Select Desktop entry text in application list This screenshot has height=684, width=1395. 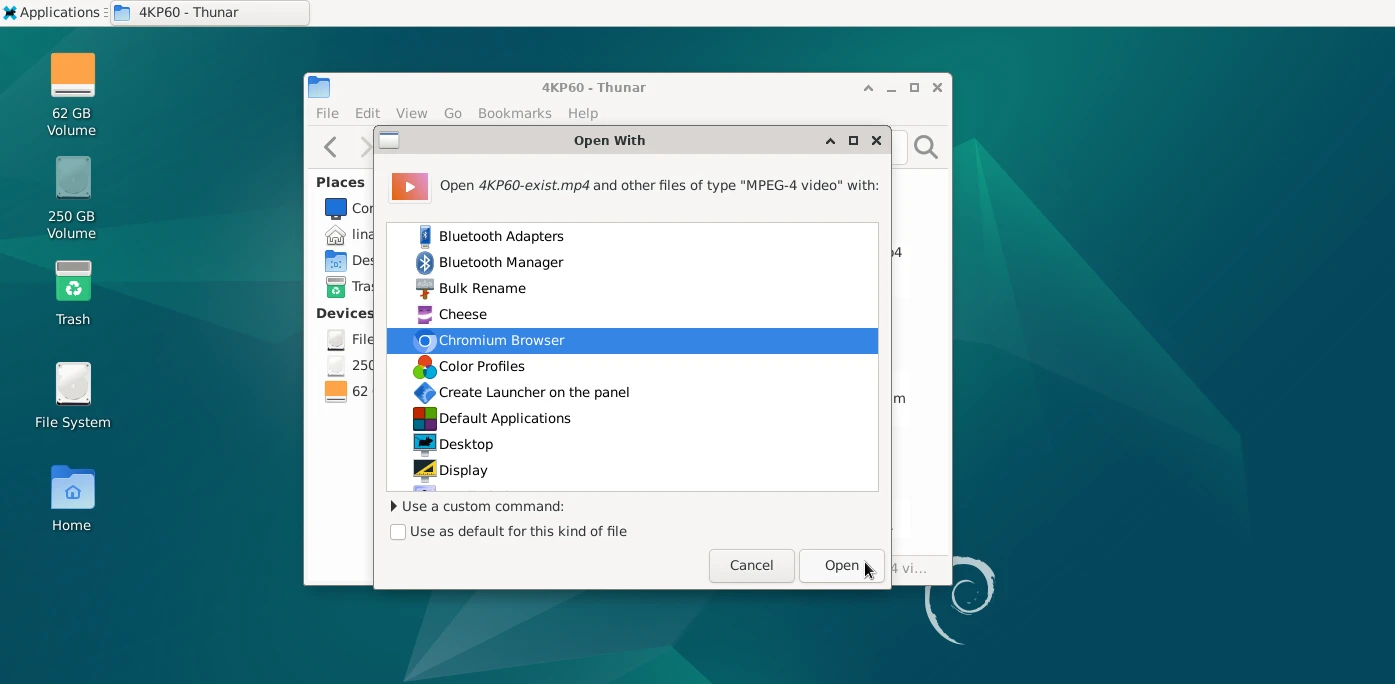point(466,445)
